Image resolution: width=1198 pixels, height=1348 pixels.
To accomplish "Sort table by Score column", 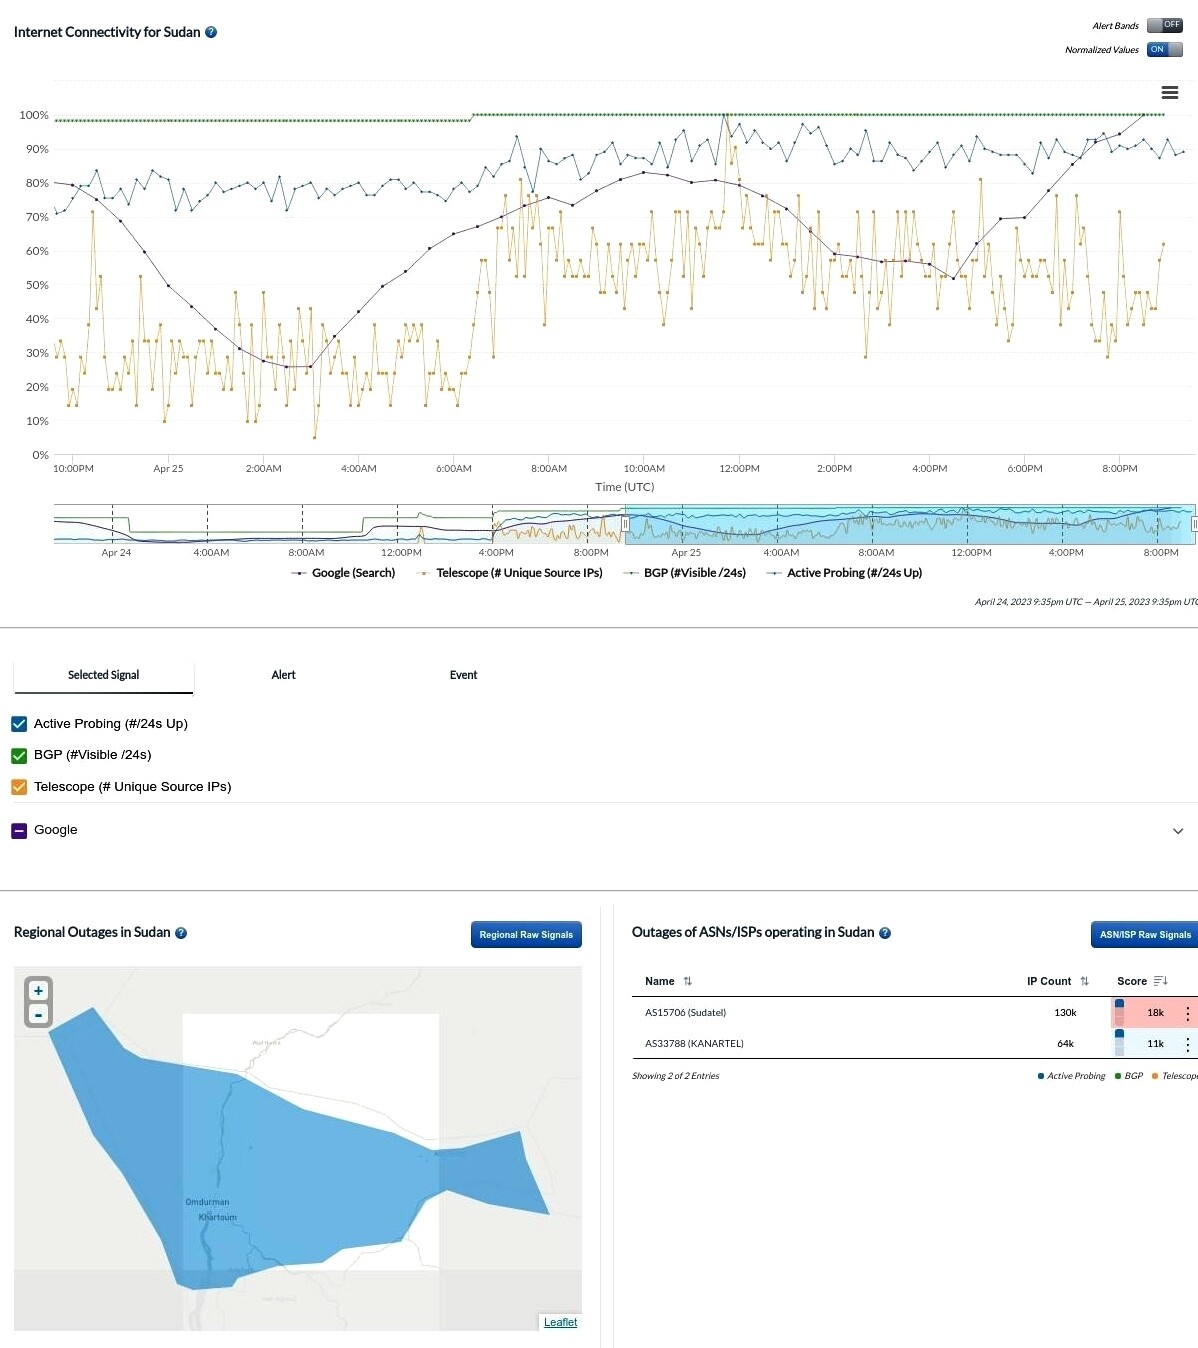I will (x=1160, y=981).
